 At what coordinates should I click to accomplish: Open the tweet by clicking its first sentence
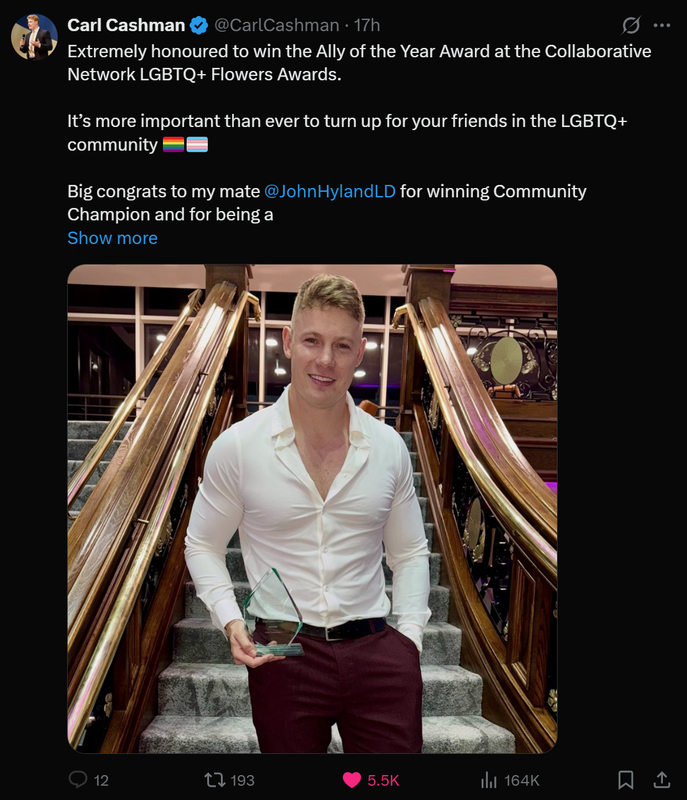click(x=359, y=63)
